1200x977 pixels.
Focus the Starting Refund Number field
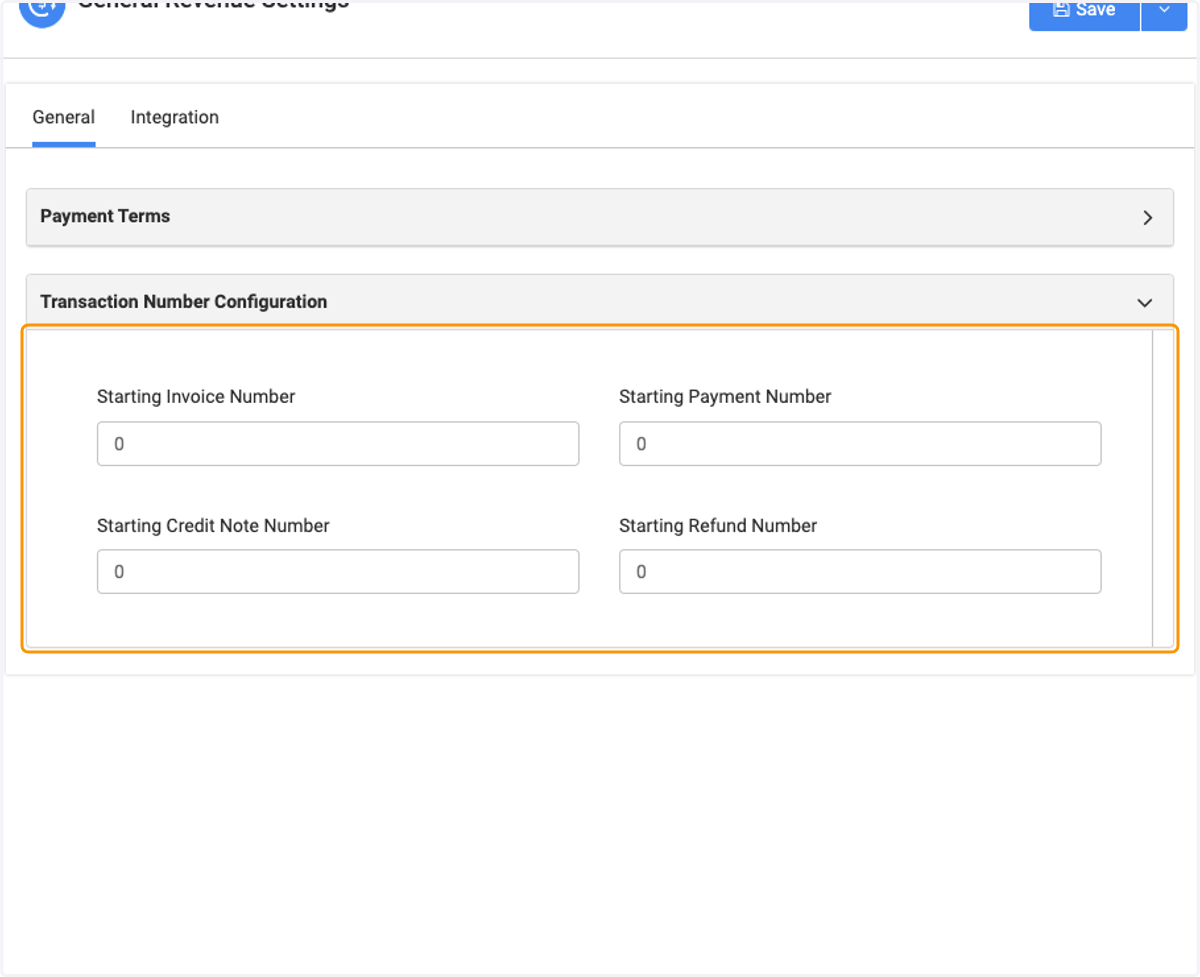[860, 572]
